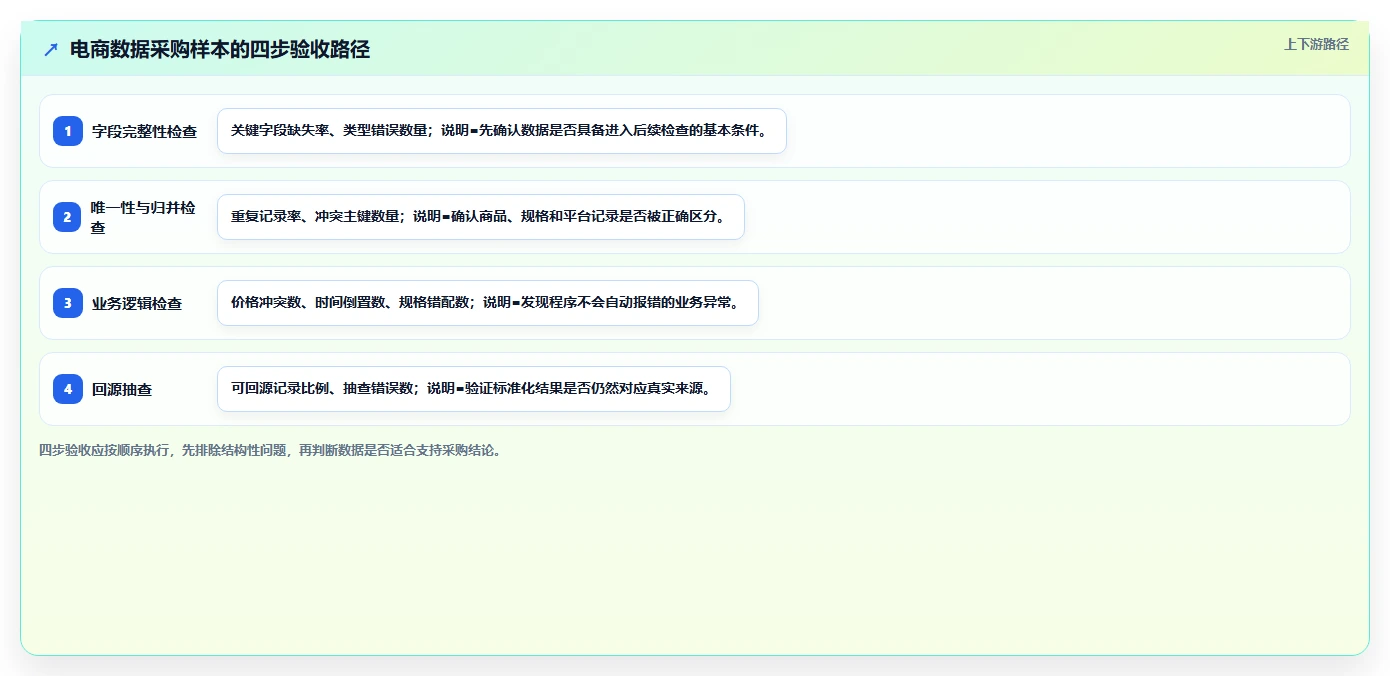Click the 回源抽查 step label
The width and height of the screenshot is (1390, 676).
click(122, 390)
